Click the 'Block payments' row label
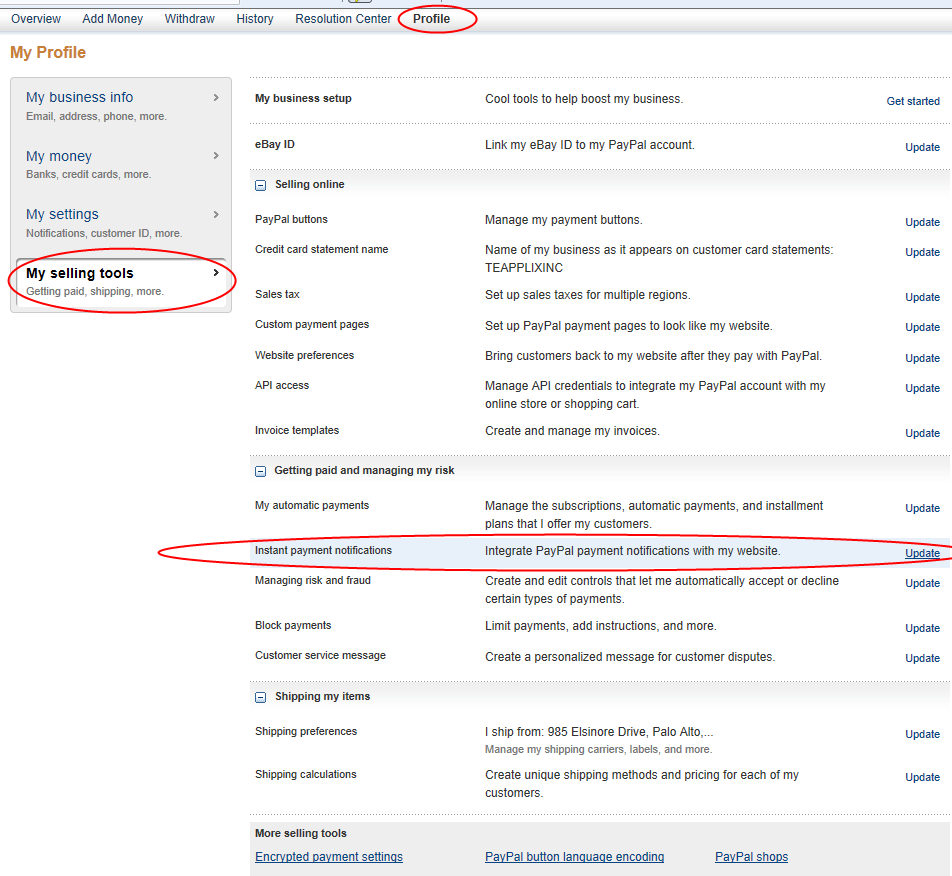Screen dimensions: 952x876 (293, 626)
